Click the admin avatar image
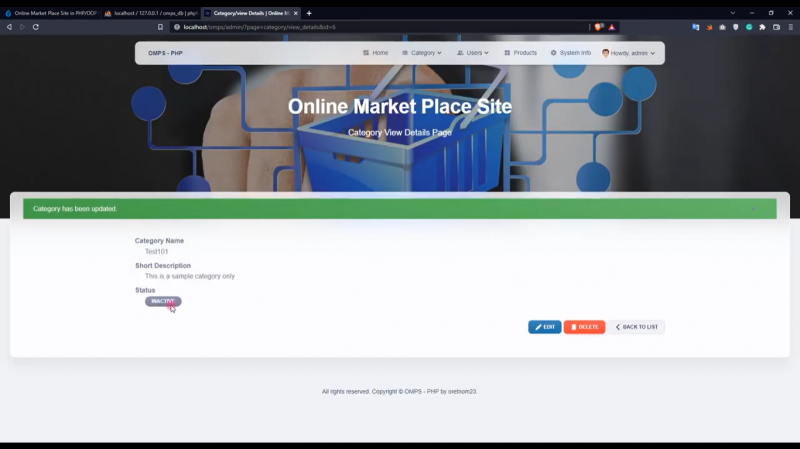This screenshot has height=449, width=800. tap(605, 53)
